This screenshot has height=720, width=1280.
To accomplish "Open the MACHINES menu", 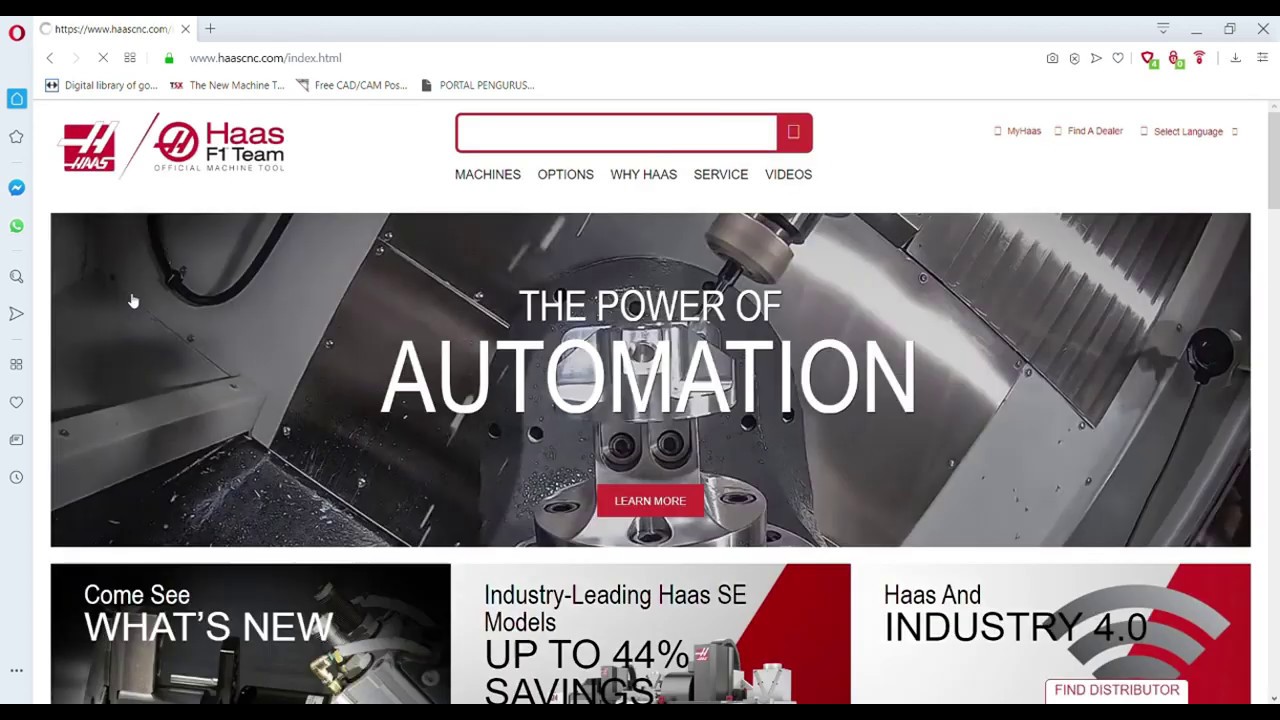I will 488,174.
